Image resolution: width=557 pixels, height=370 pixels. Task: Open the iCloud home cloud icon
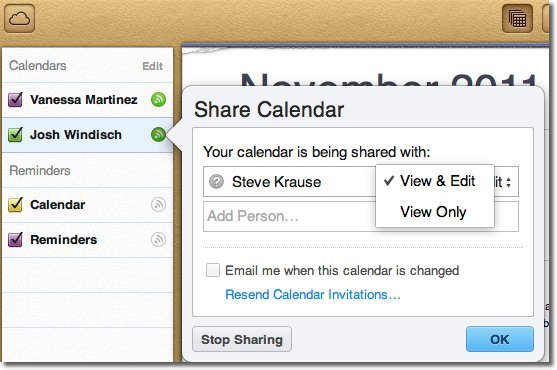(20, 18)
